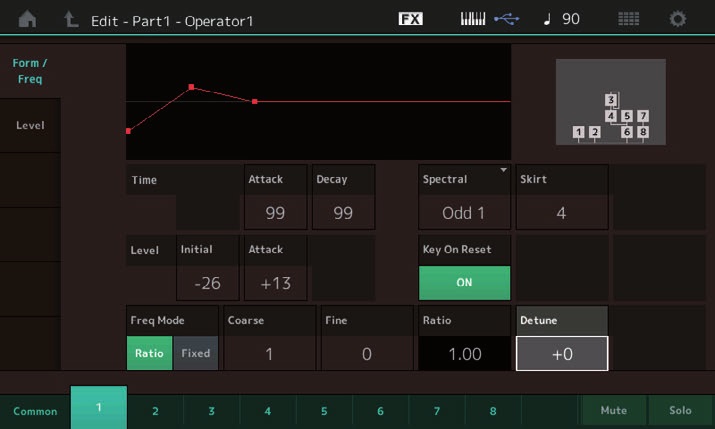Viewport: 715px width, 429px height.
Task: Select the Coarse value 1
Action: tap(269, 354)
